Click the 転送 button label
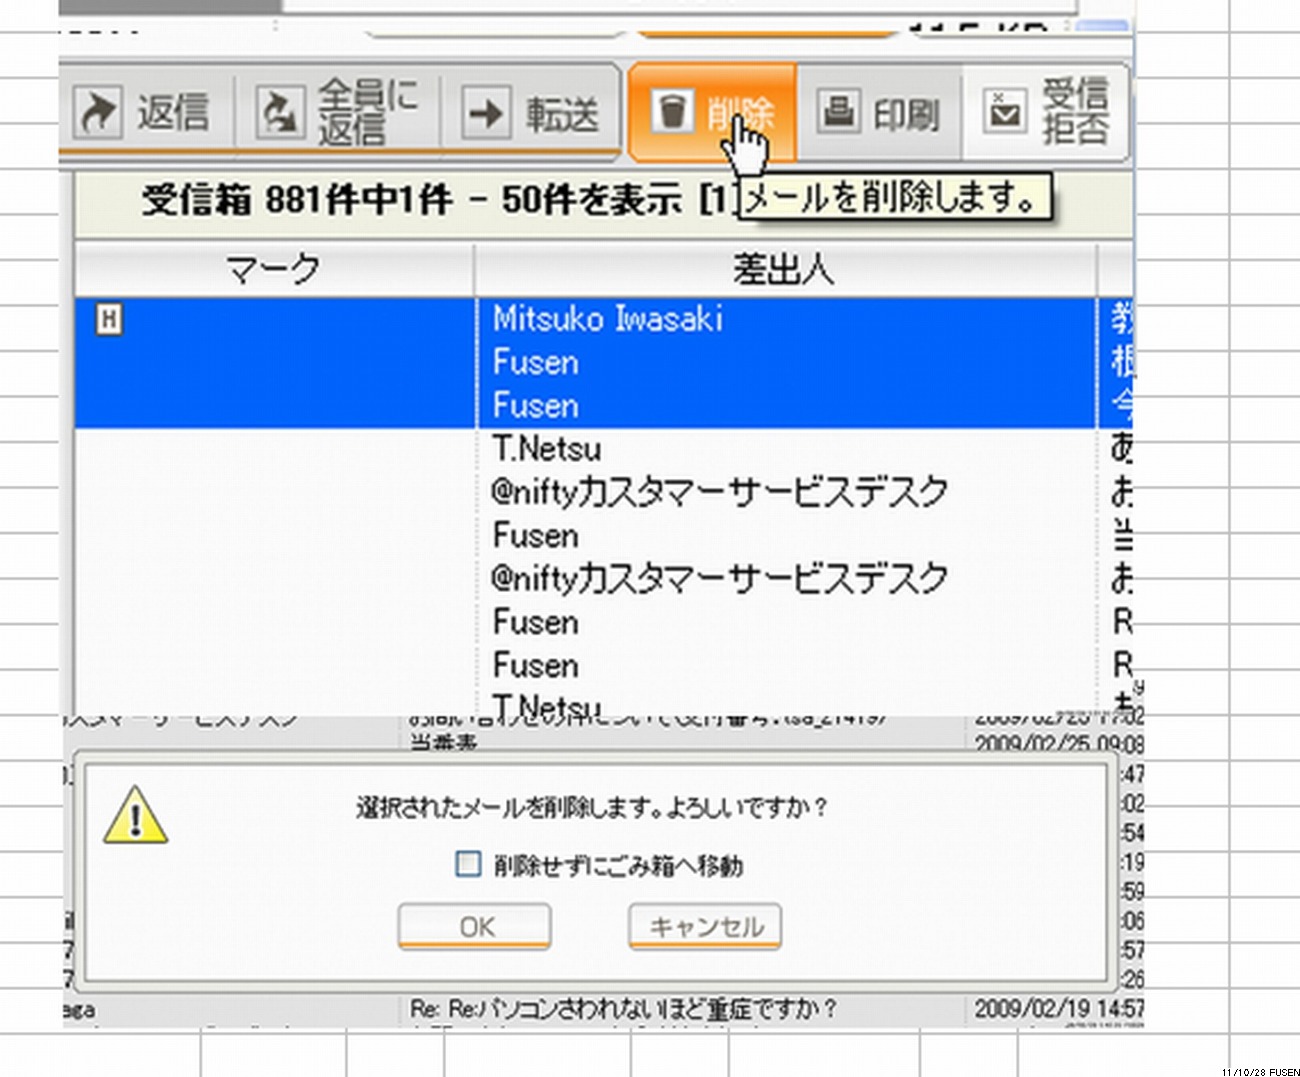This screenshot has height=1077, width=1300. (562, 114)
